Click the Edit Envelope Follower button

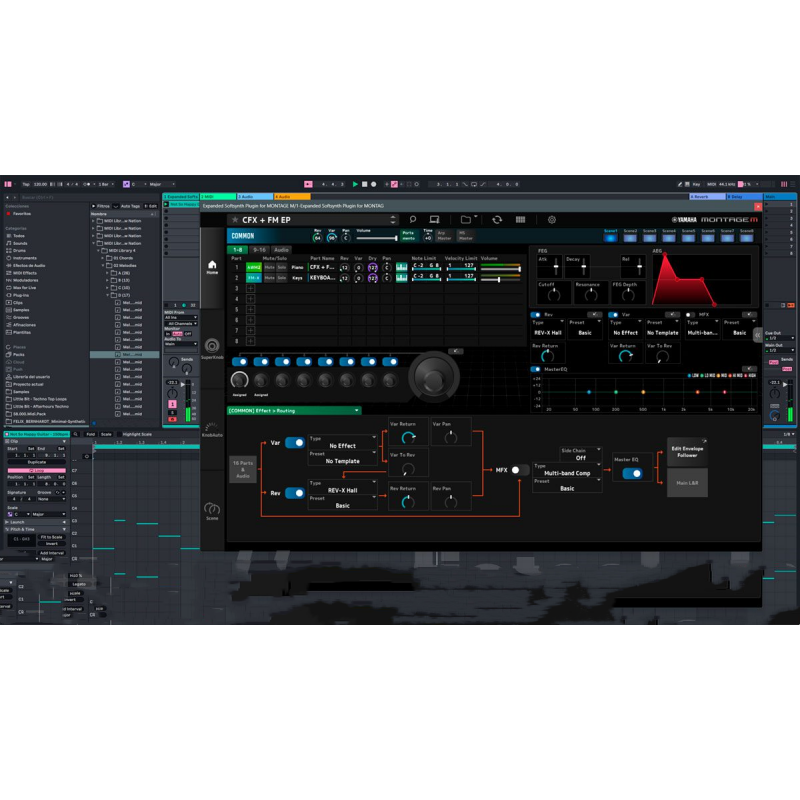click(x=687, y=452)
